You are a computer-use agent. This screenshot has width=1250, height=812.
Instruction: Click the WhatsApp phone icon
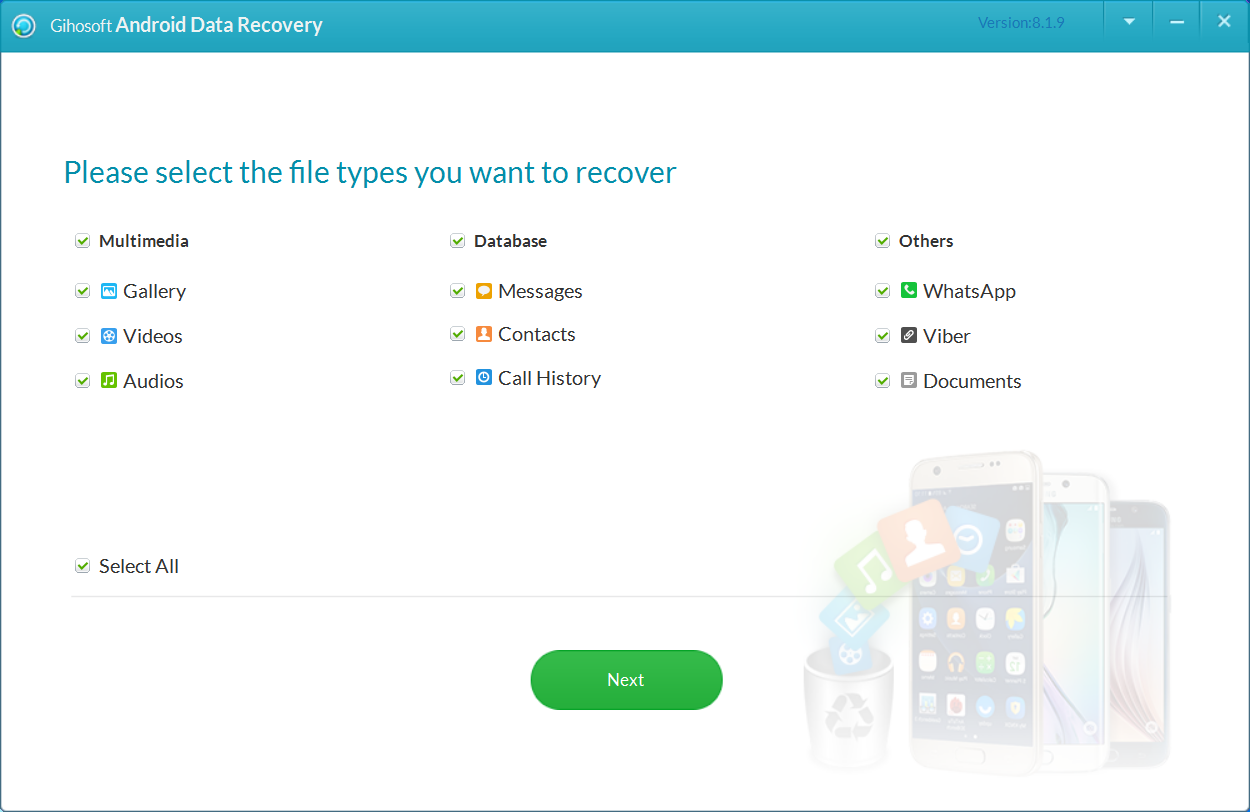(909, 291)
